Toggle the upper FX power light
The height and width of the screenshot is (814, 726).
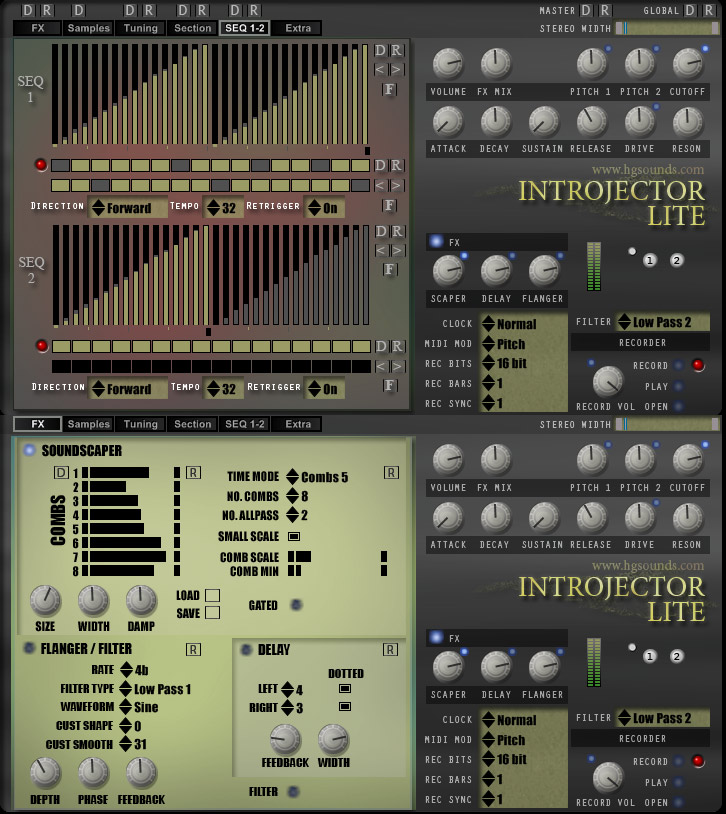pos(436,241)
